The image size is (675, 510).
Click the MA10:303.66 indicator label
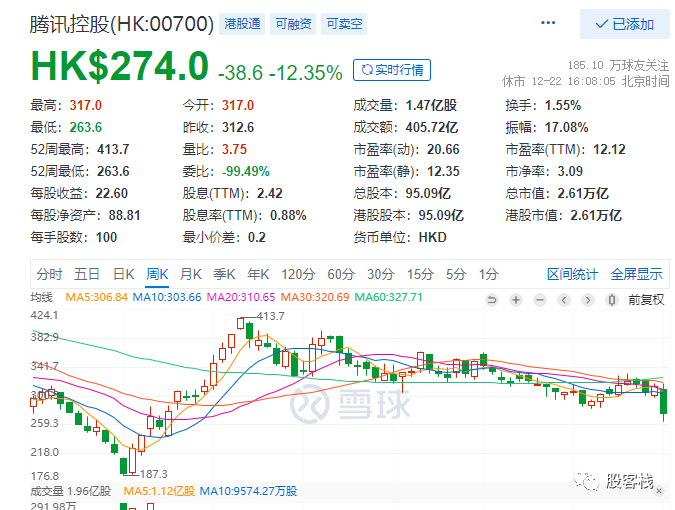coord(167,297)
